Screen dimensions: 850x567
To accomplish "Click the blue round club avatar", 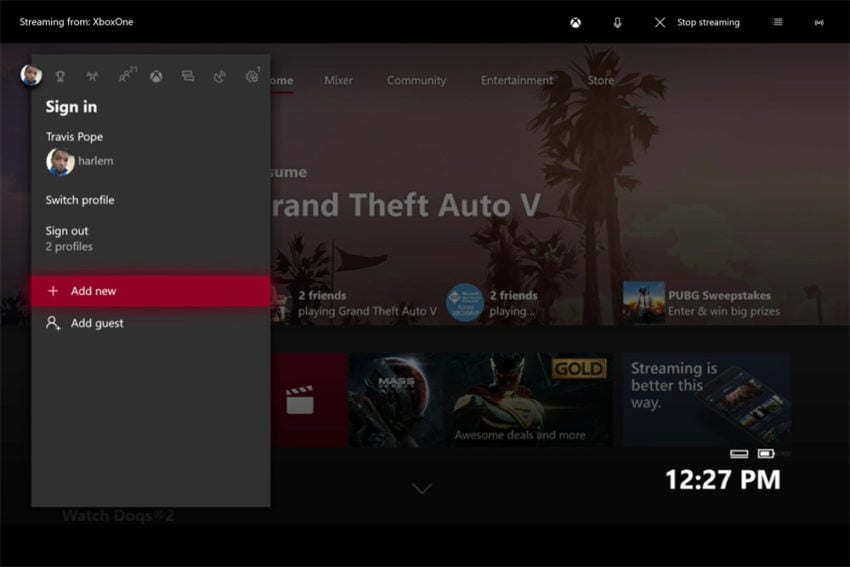I will [x=465, y=302].
